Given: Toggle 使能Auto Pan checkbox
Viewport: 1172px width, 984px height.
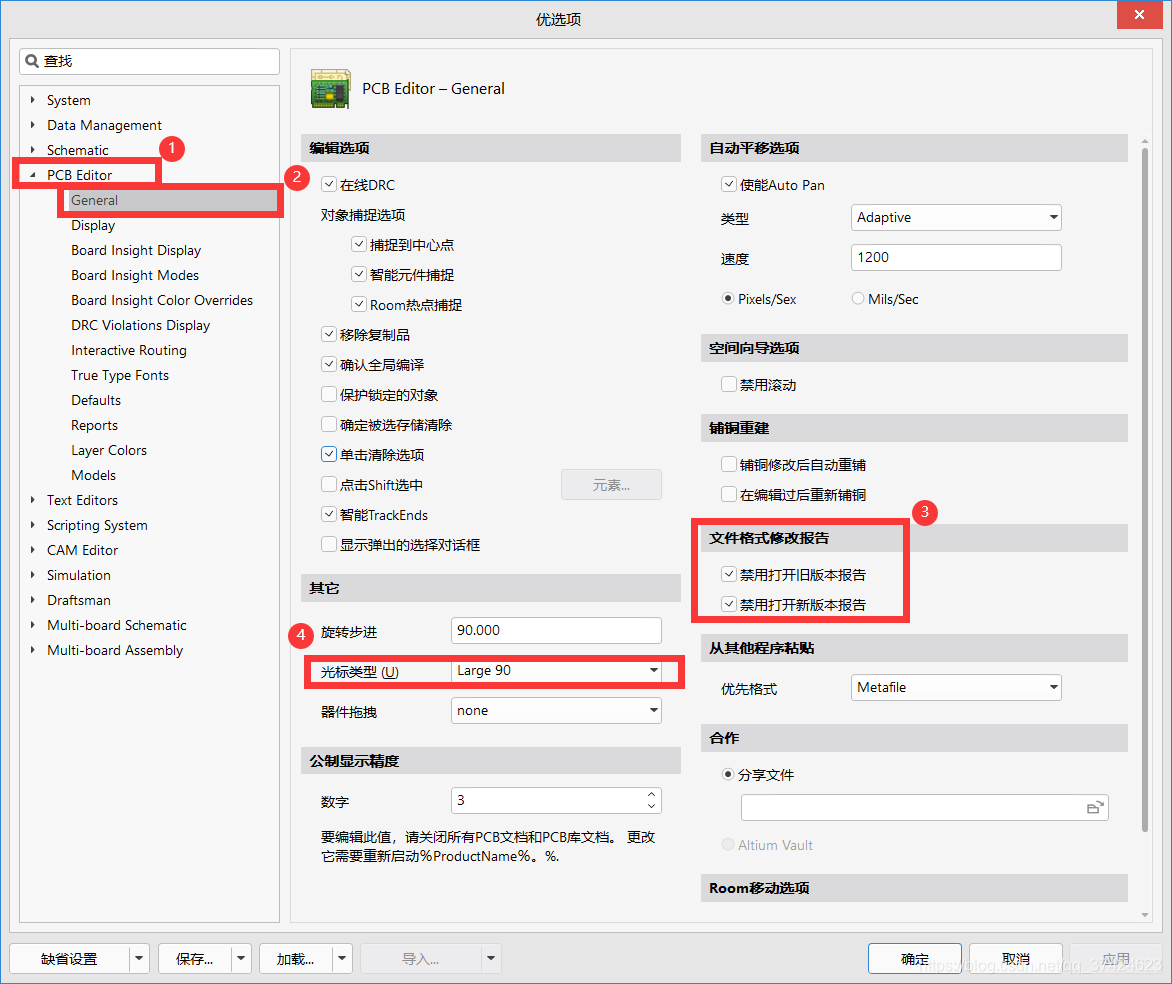Looking at the screenshot, I should tap(729, 184).
